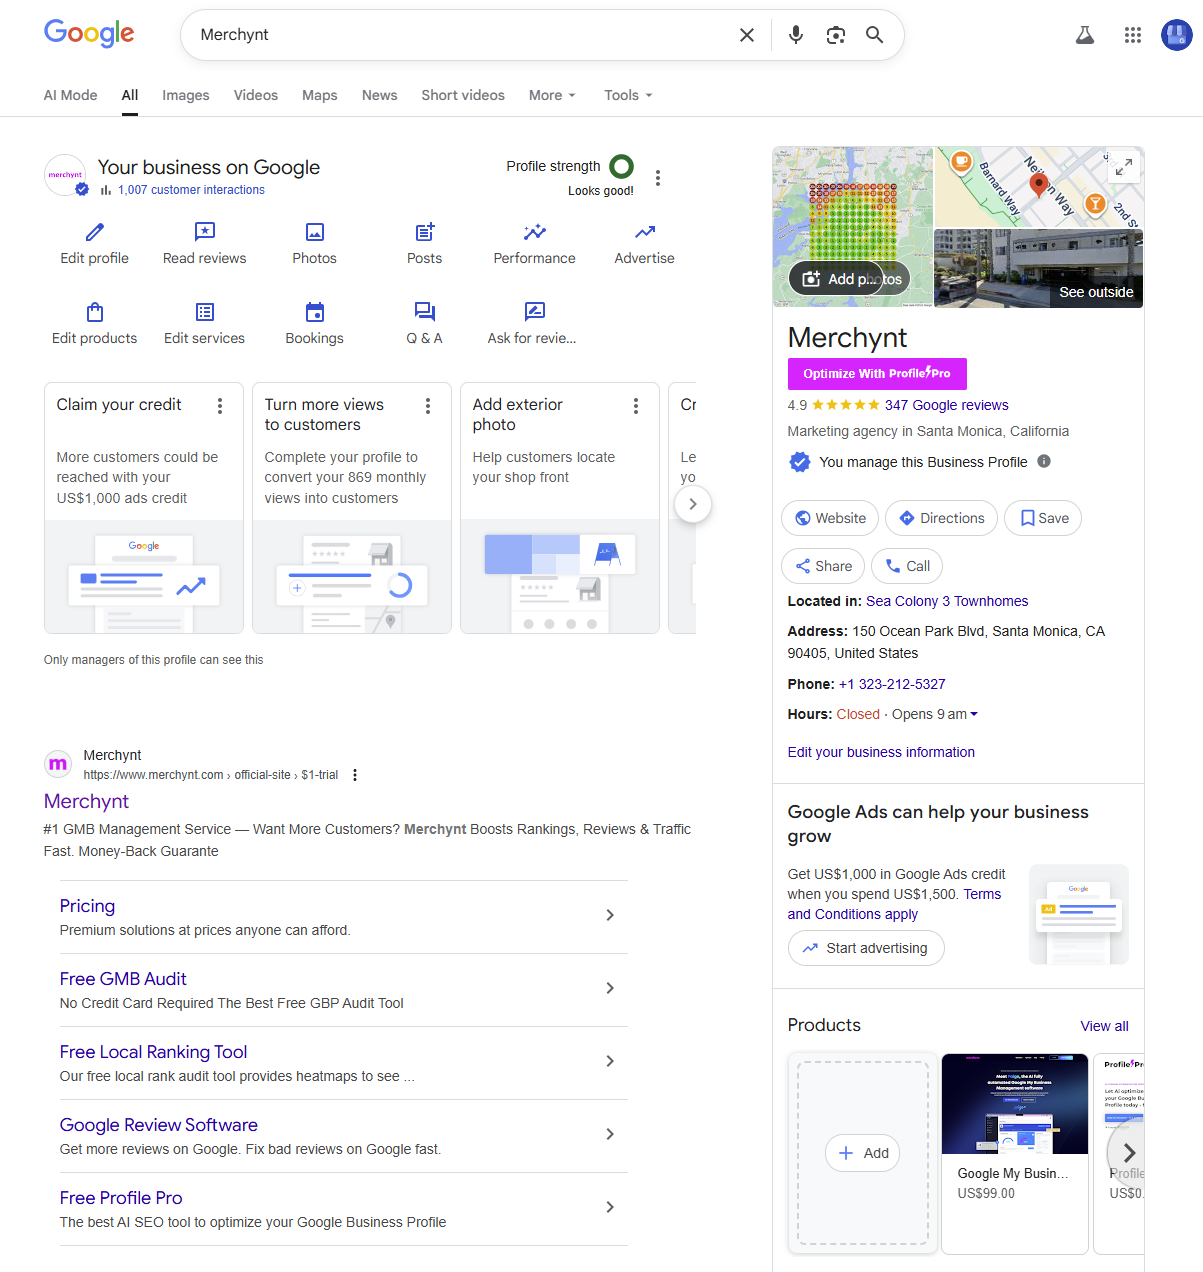Viewport: 1203px width, 1272px height.
Task: Open search by image camera icon
Action: coord(836,35)
